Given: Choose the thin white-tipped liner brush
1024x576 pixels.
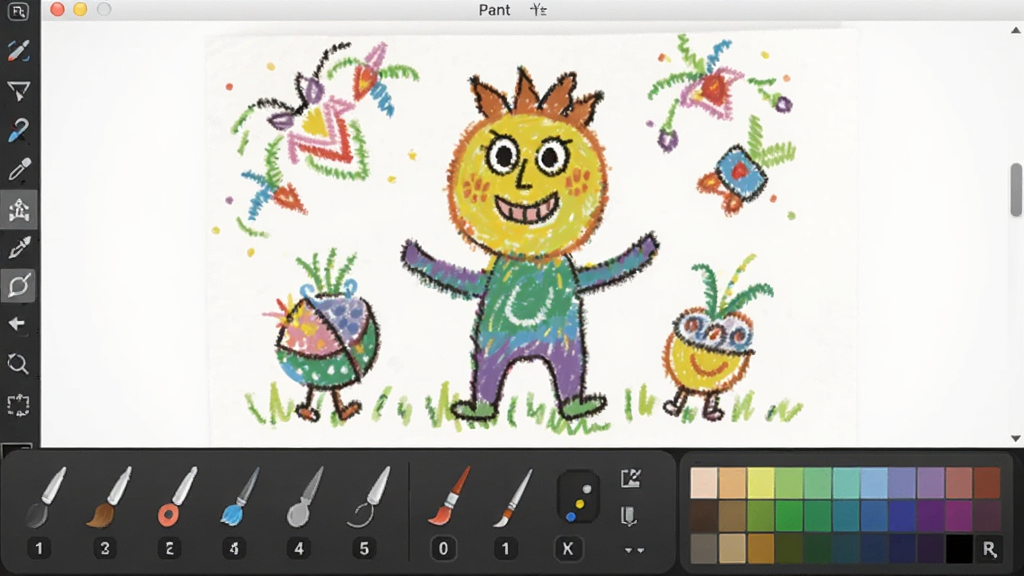Looking at the screenshot, I should [x=512, y=497].
